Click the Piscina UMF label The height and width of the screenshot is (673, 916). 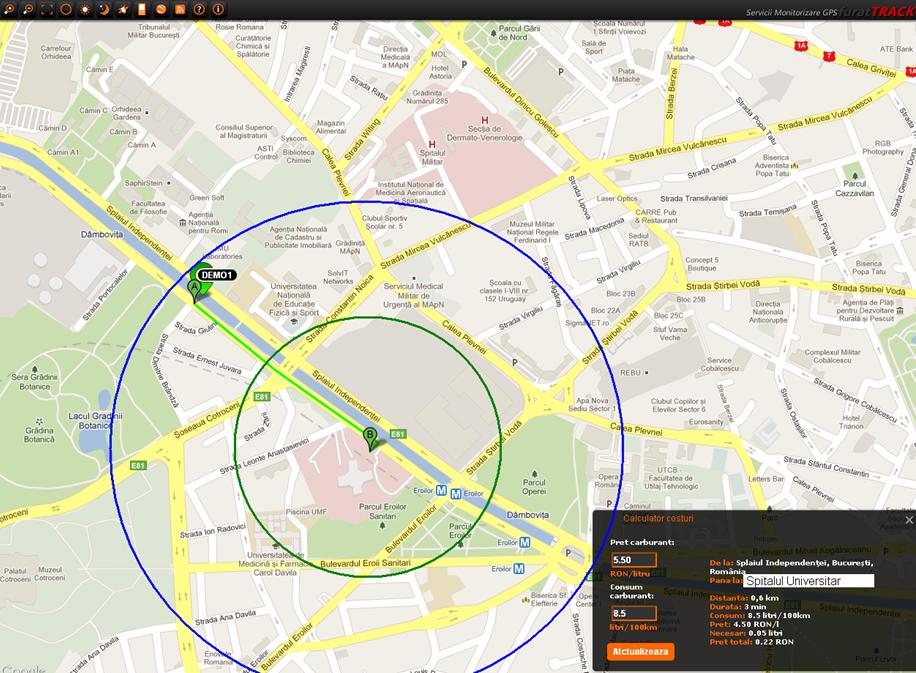point(306,512)
